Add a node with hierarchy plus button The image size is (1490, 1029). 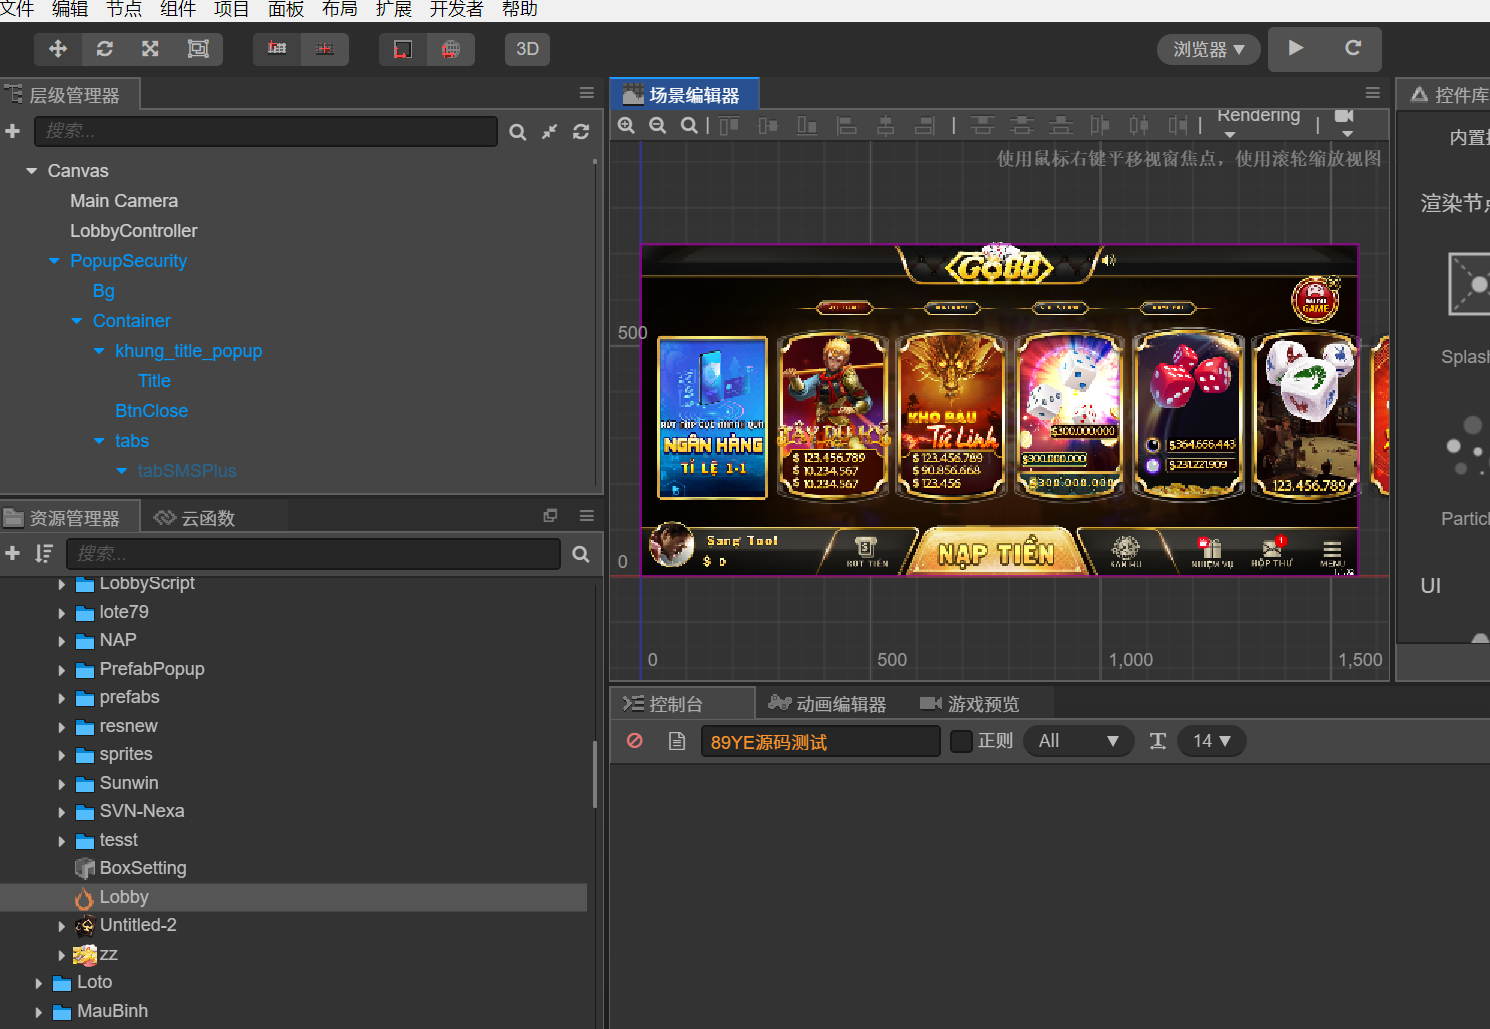click(x=13, y=131)
